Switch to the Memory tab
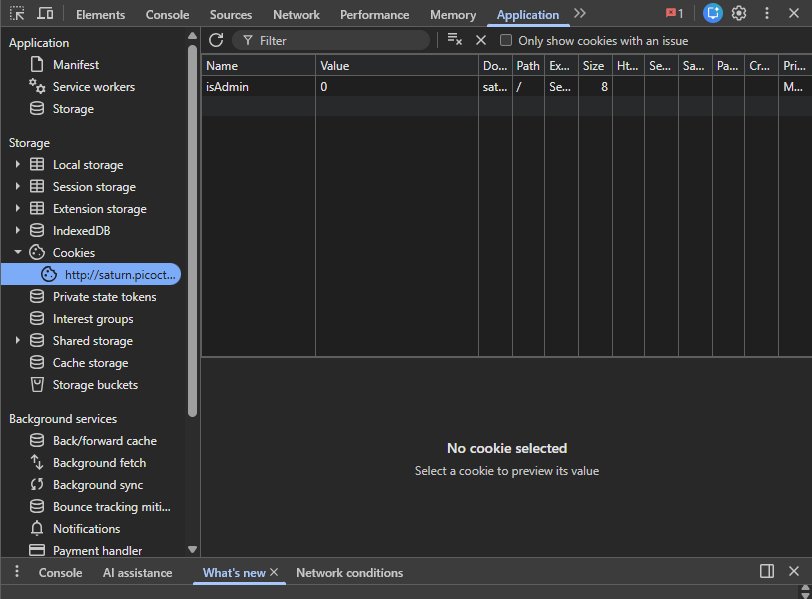 [453, 14]
